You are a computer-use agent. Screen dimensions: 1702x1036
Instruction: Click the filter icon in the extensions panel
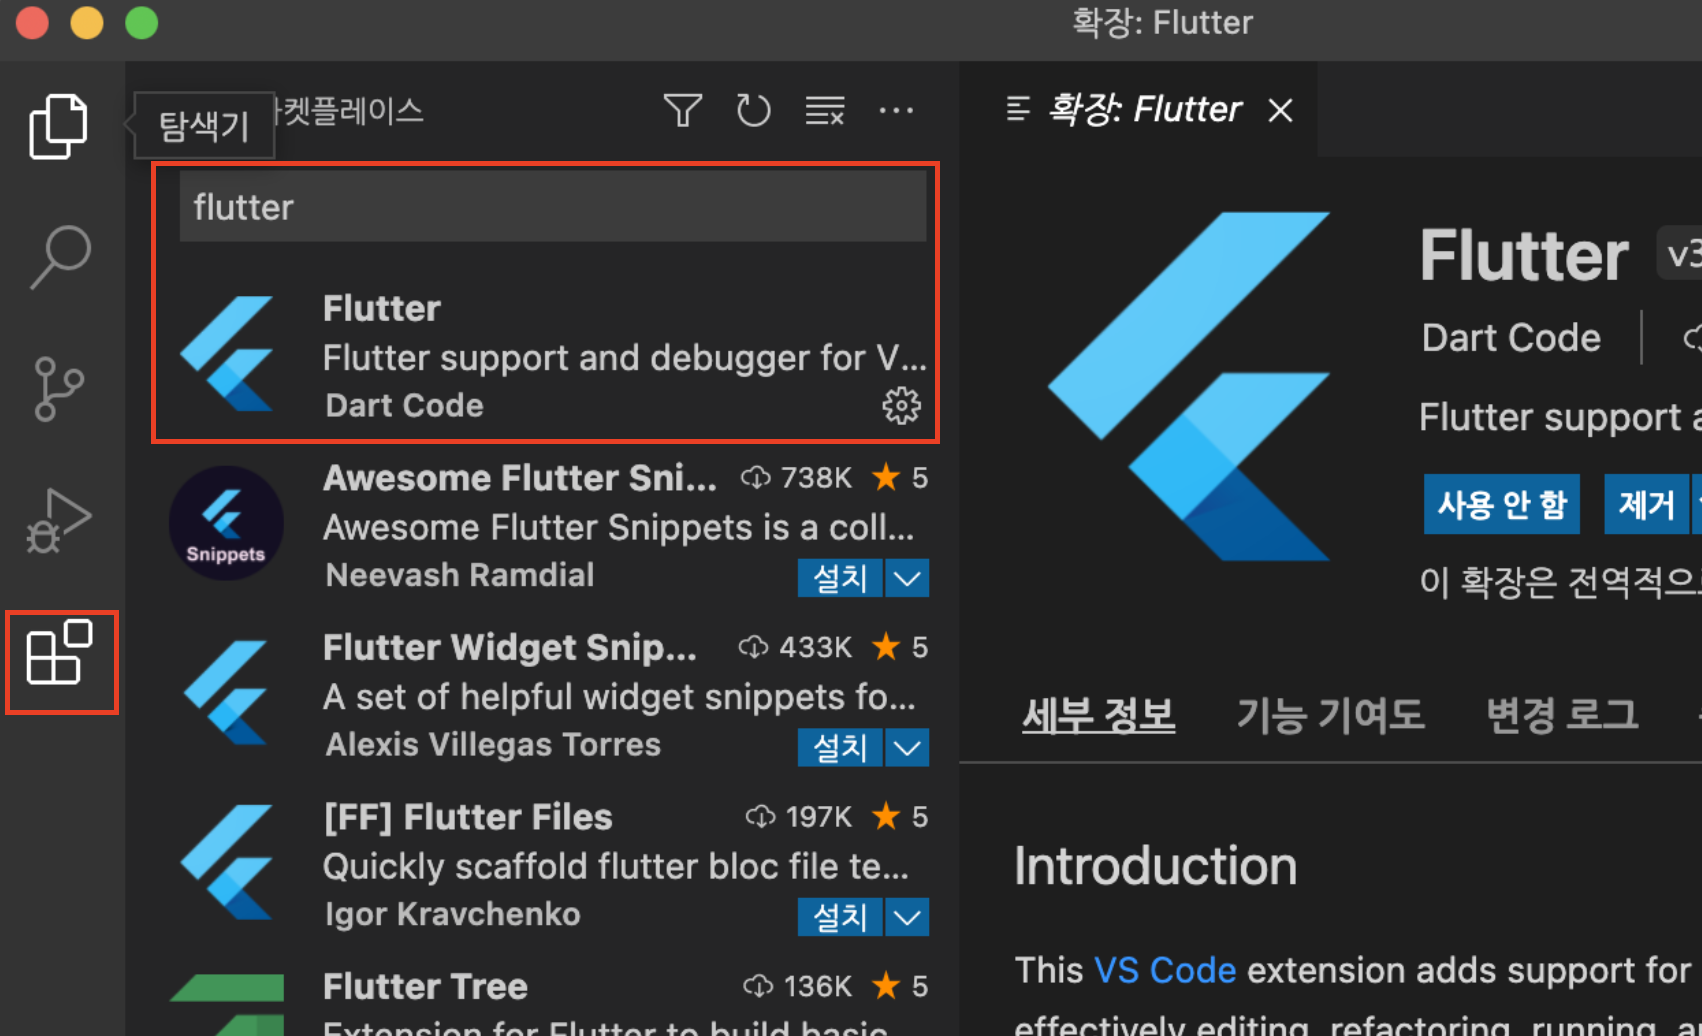(x=682, y=111)
